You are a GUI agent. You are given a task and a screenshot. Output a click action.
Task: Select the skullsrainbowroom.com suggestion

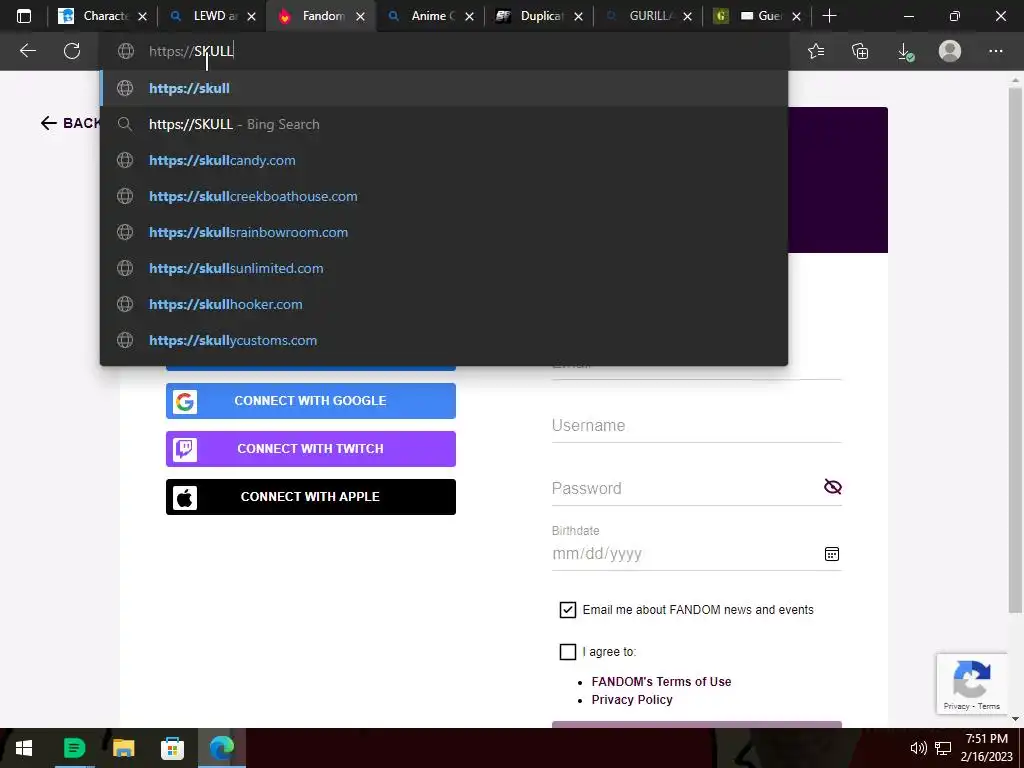(444, 232)
